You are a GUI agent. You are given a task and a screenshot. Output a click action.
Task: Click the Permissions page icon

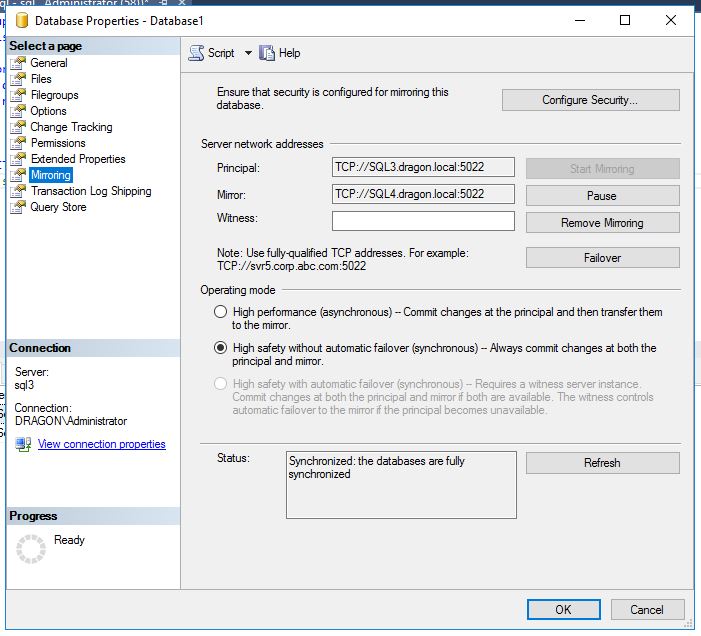coord(17,143)
